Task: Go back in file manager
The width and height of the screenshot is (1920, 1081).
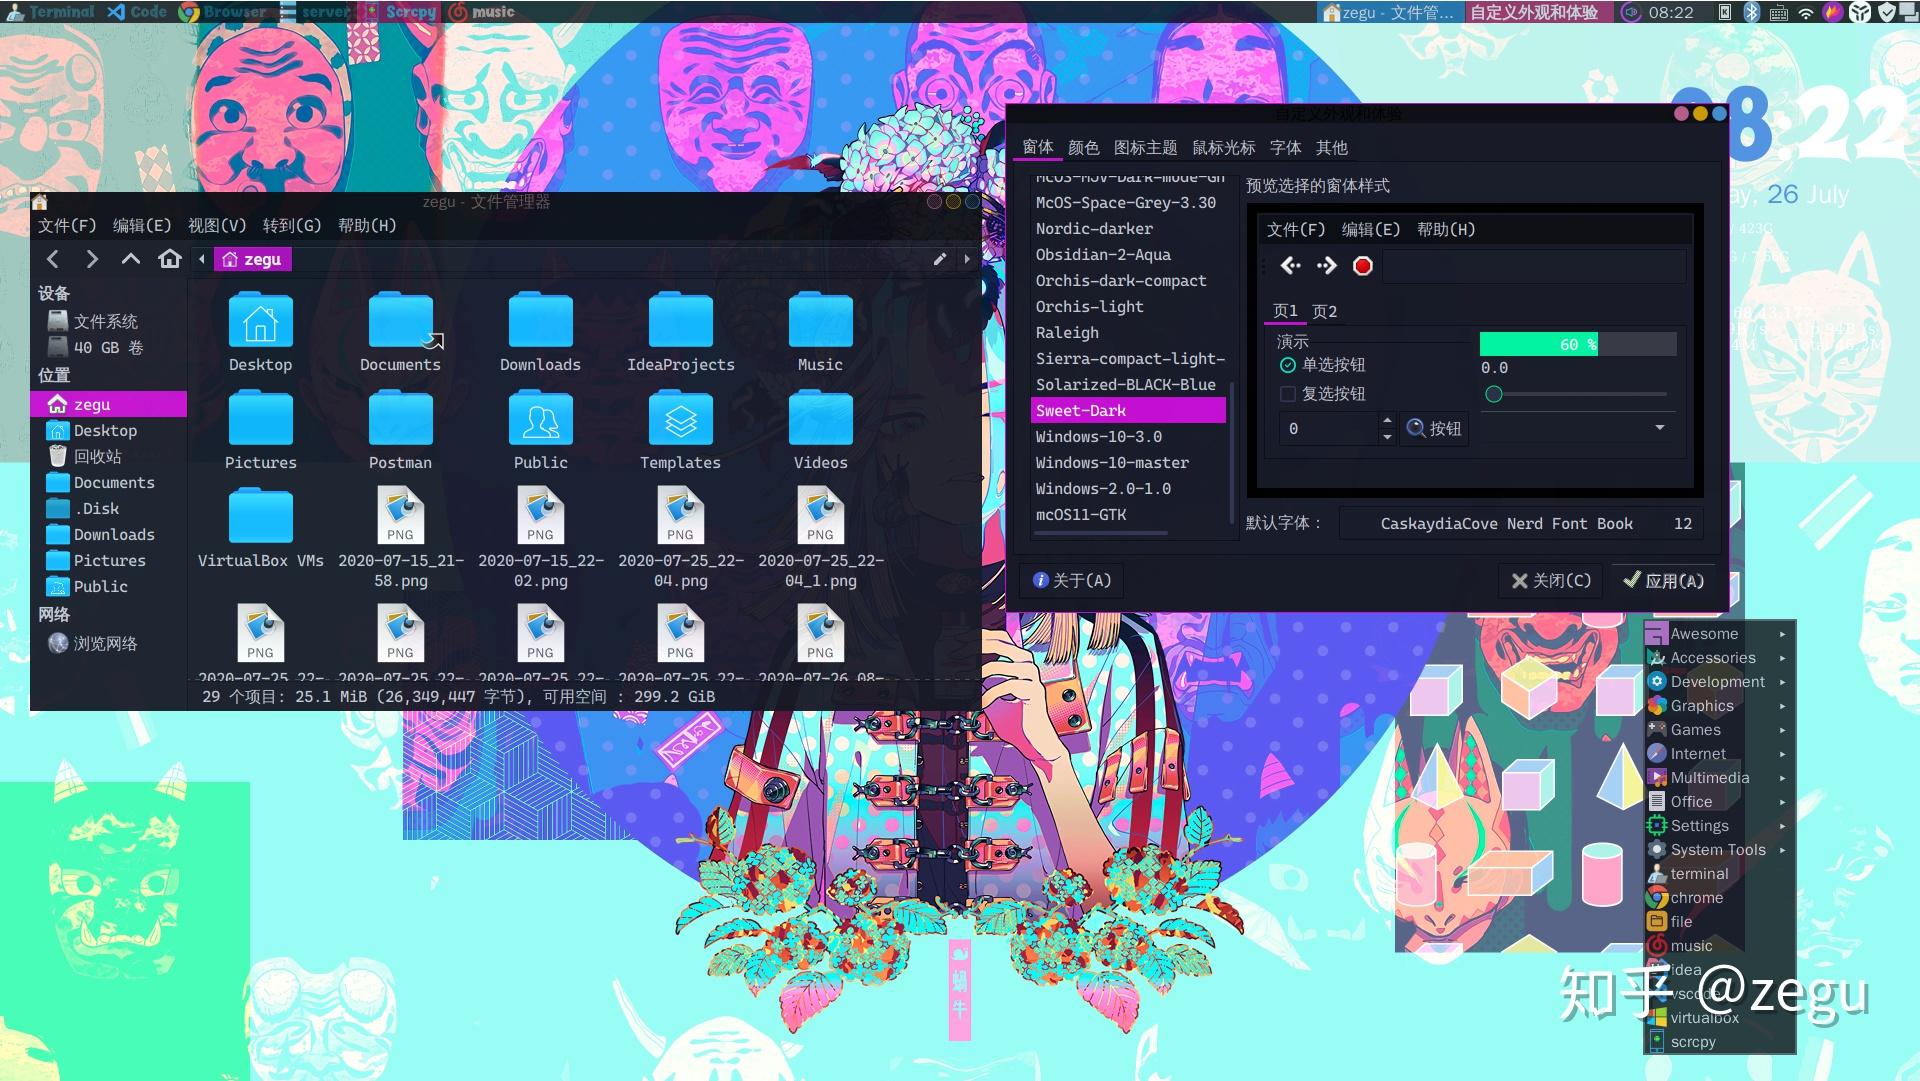Action: [53, 260]
